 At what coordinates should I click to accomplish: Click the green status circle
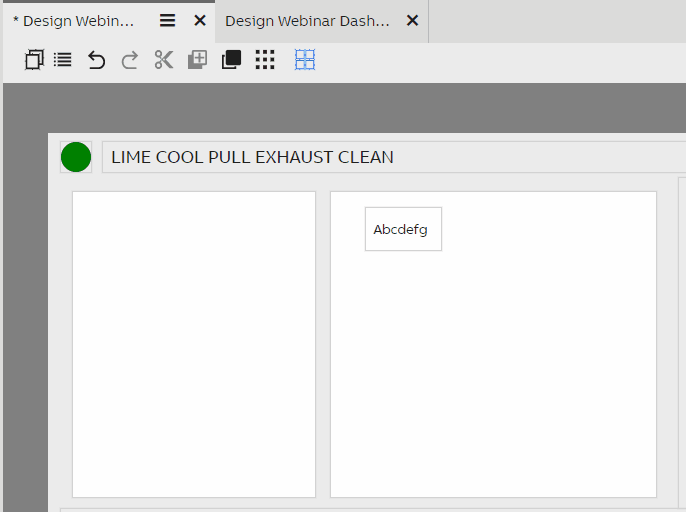76,157
